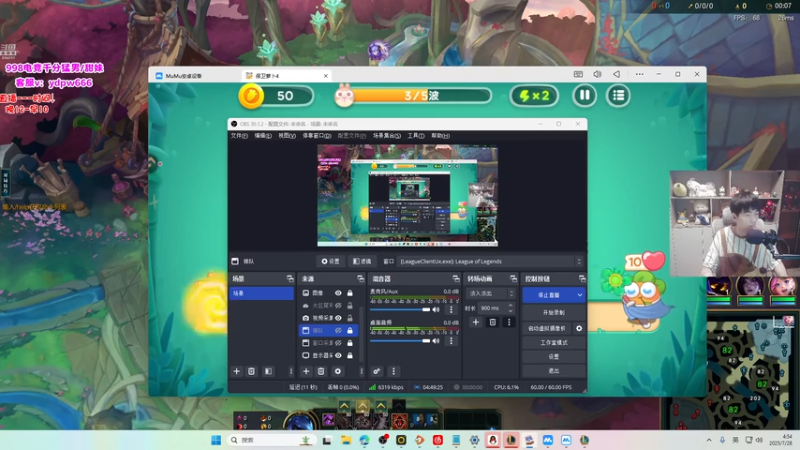Open the 场景集合 menu in OBS
The height and width of the screenshot is (450, 800).
(386, 136)
